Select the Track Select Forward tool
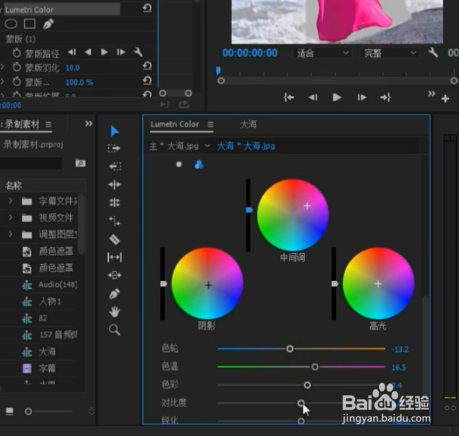459x436 pixels. (x=114, y=148)
